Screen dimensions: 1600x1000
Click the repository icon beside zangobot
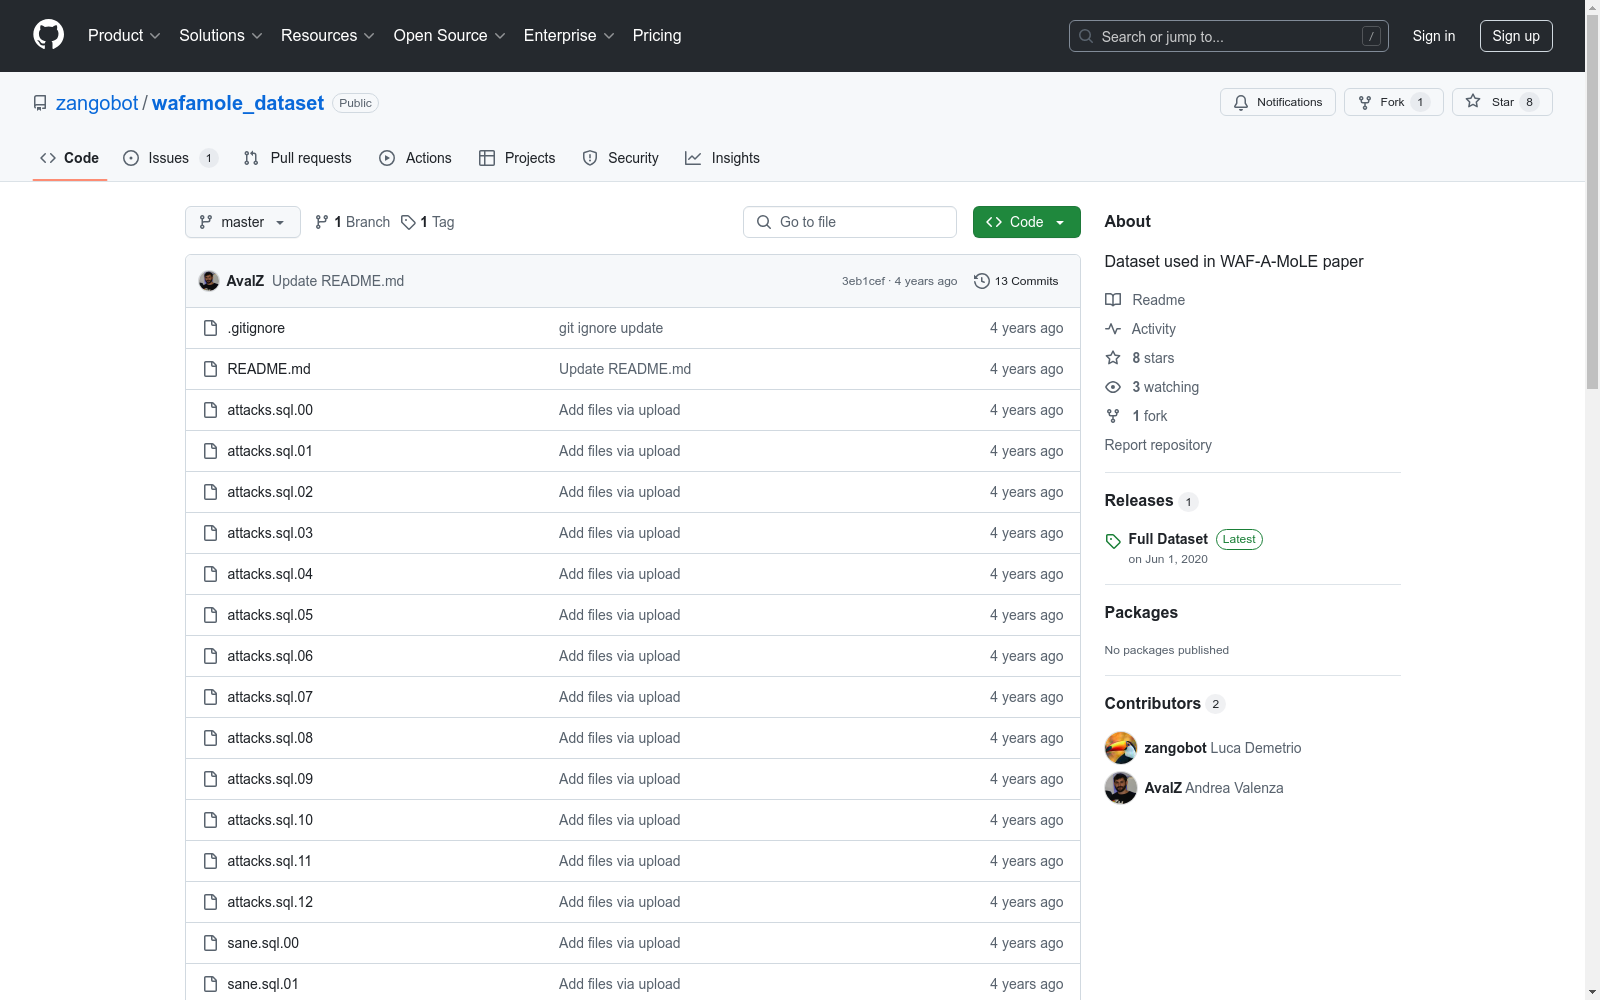pyautogui.click(x=40, y=103)
